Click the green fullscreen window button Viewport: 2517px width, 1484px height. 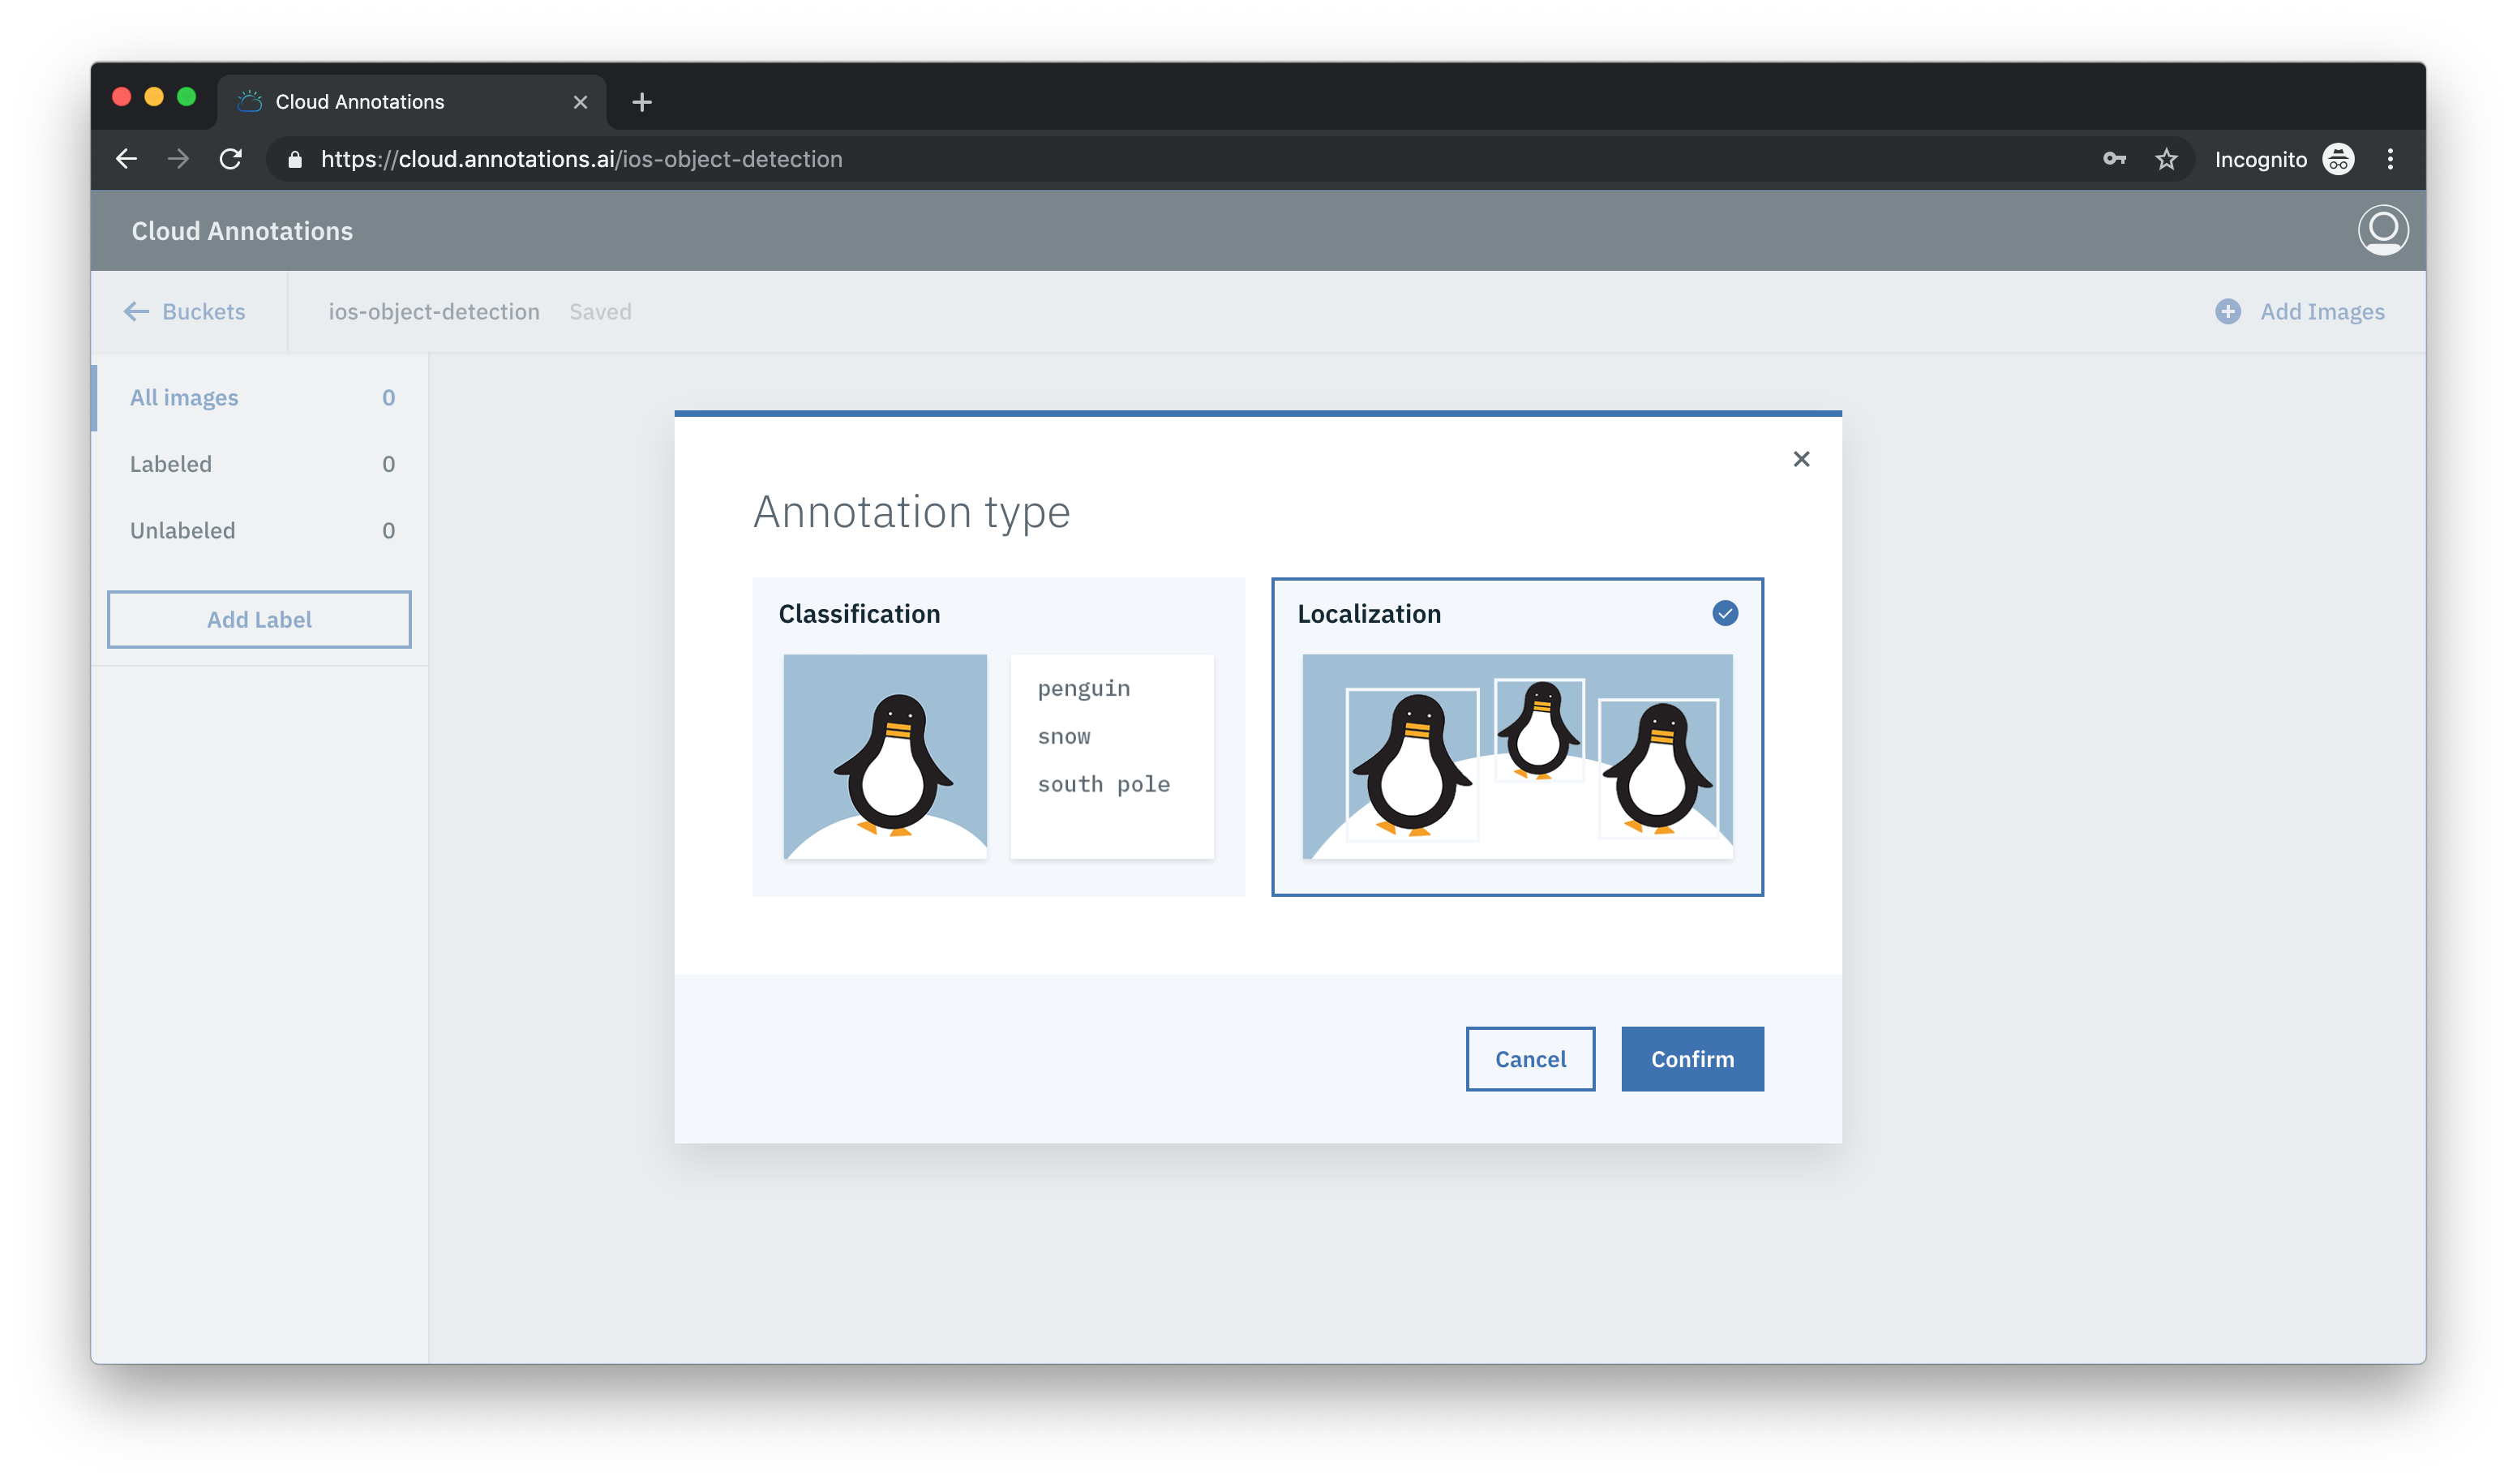point(186,97)
